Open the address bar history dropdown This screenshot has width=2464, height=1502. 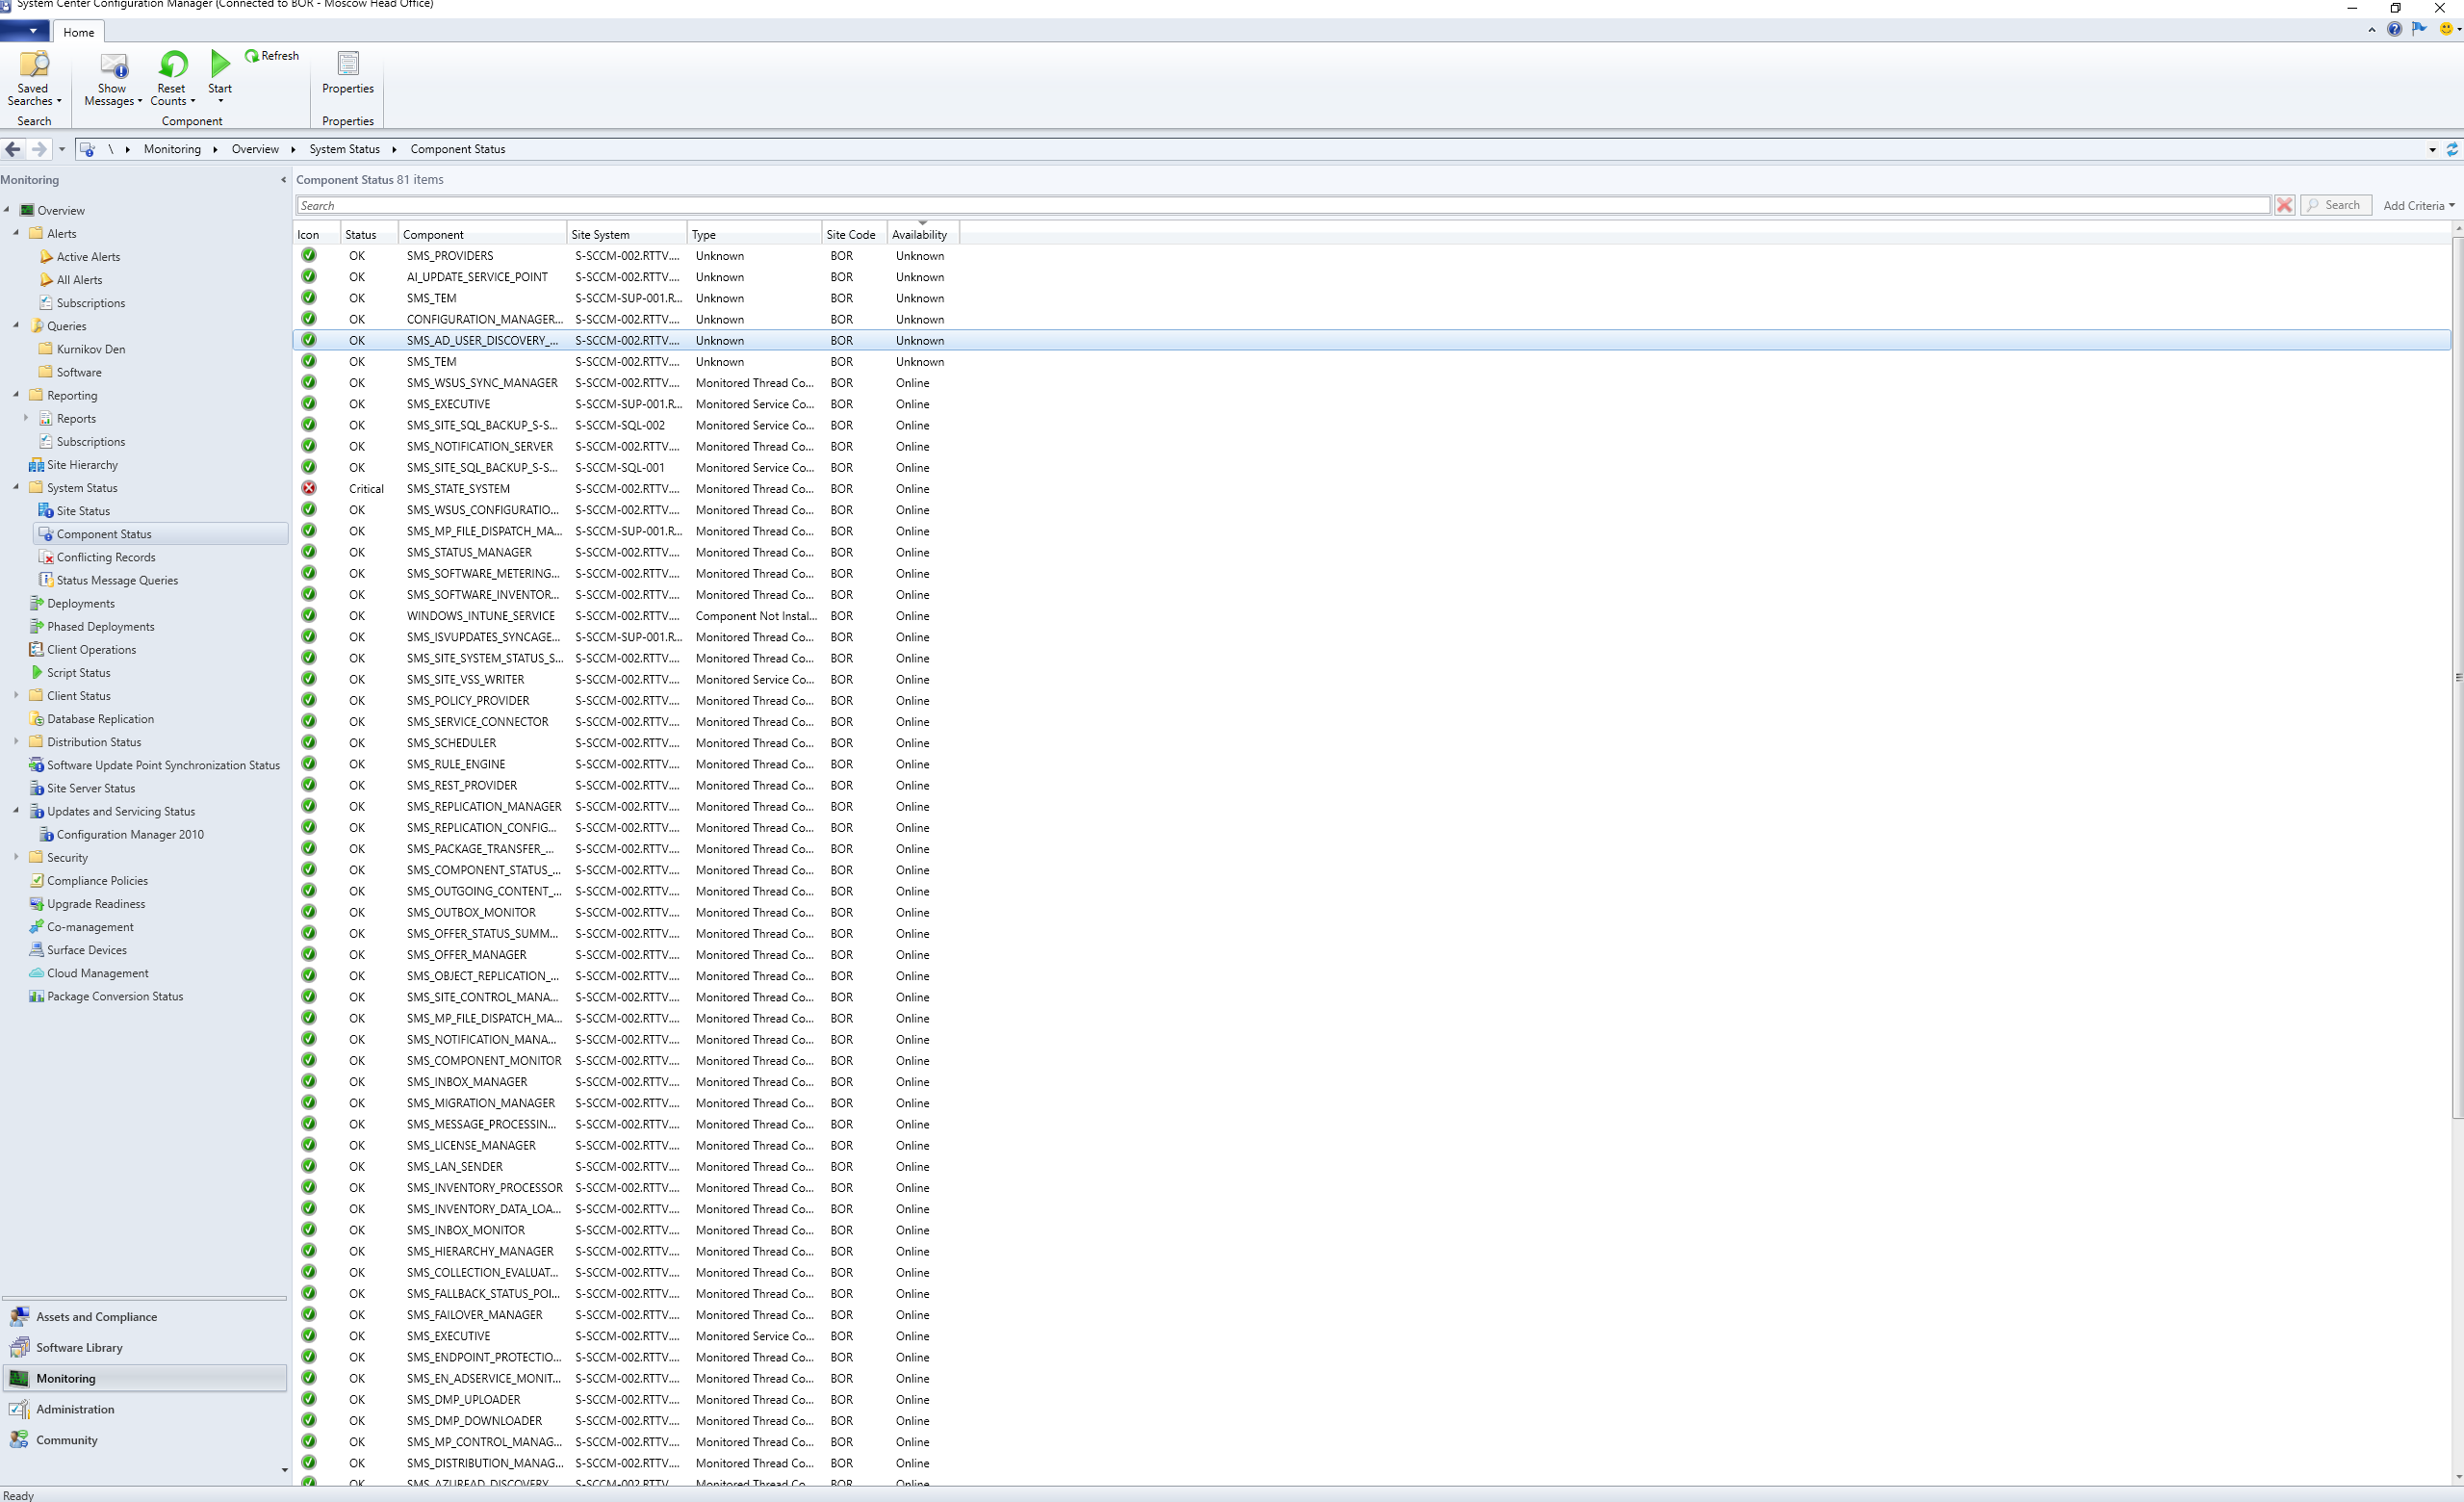tap(2432, 150)
